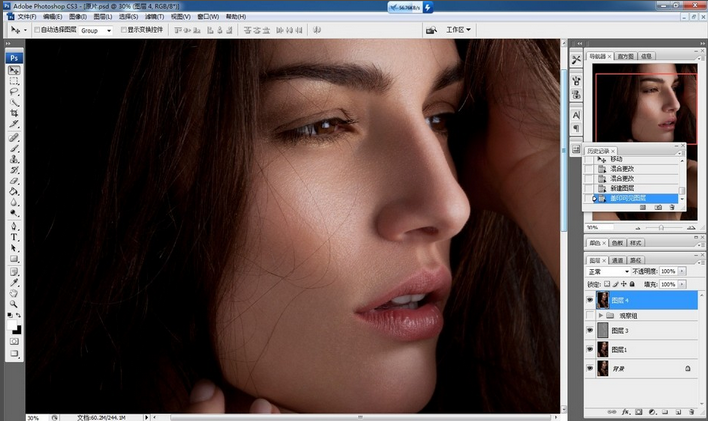Select the 移动 history state
The image size is (708, 421).
coord(631,159)
